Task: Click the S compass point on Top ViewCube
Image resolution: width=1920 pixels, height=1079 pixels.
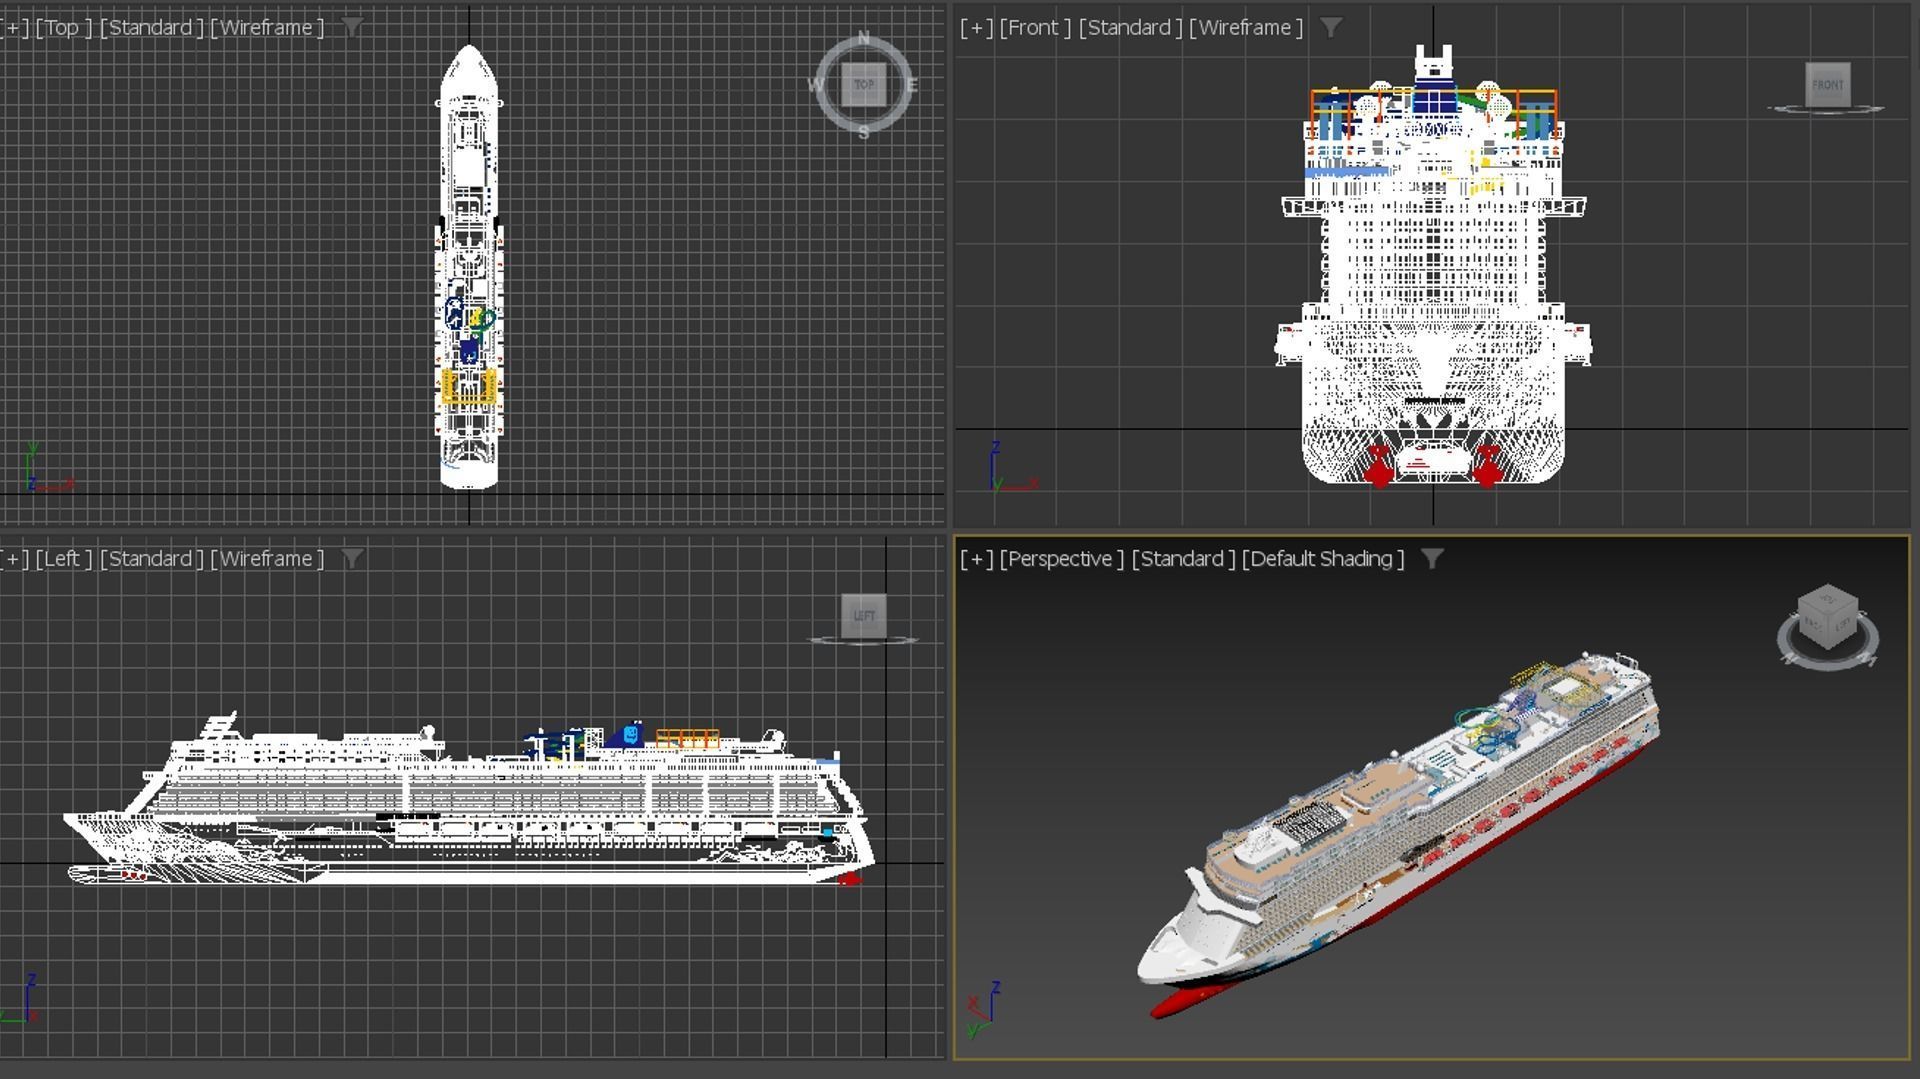Action: (x=864, y=131)
